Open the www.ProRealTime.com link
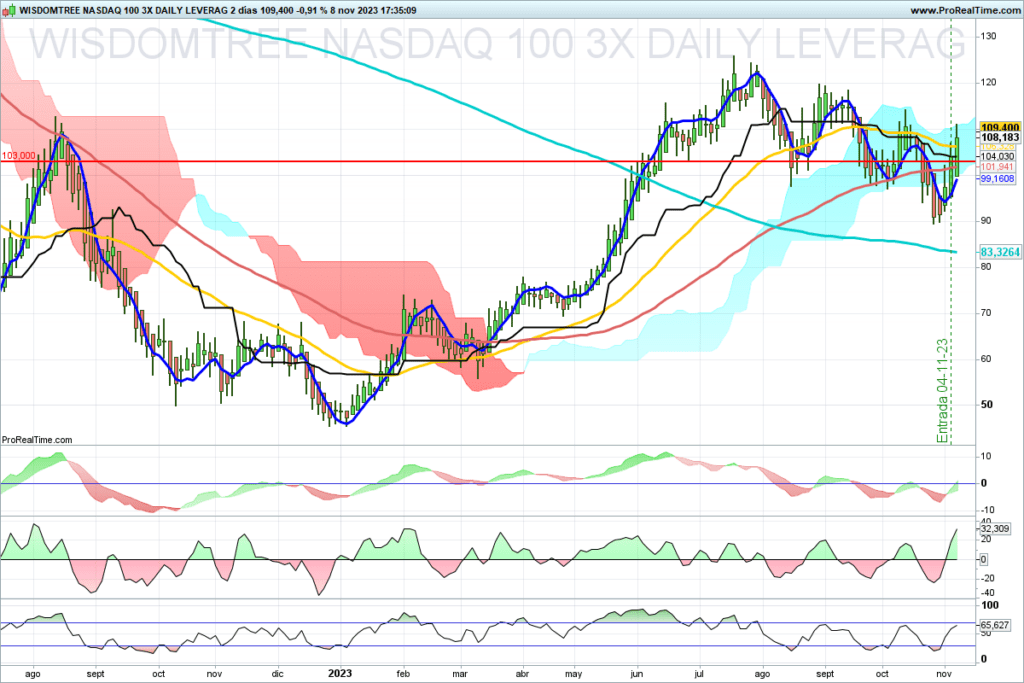Viewport: 1024px width, 683px height. (x=965, y=10)
